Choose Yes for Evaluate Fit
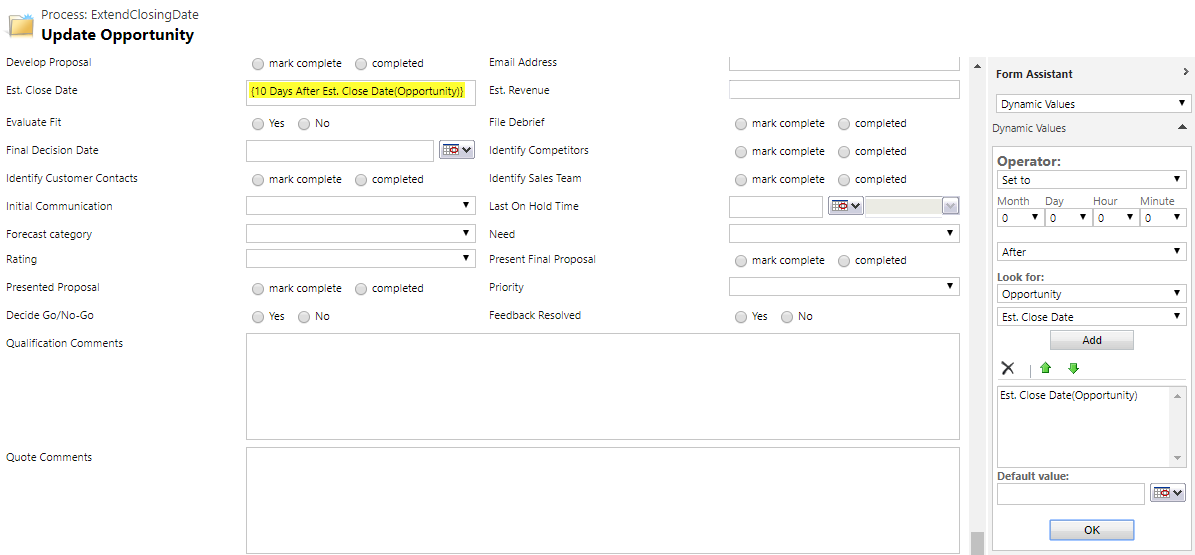 258,124
